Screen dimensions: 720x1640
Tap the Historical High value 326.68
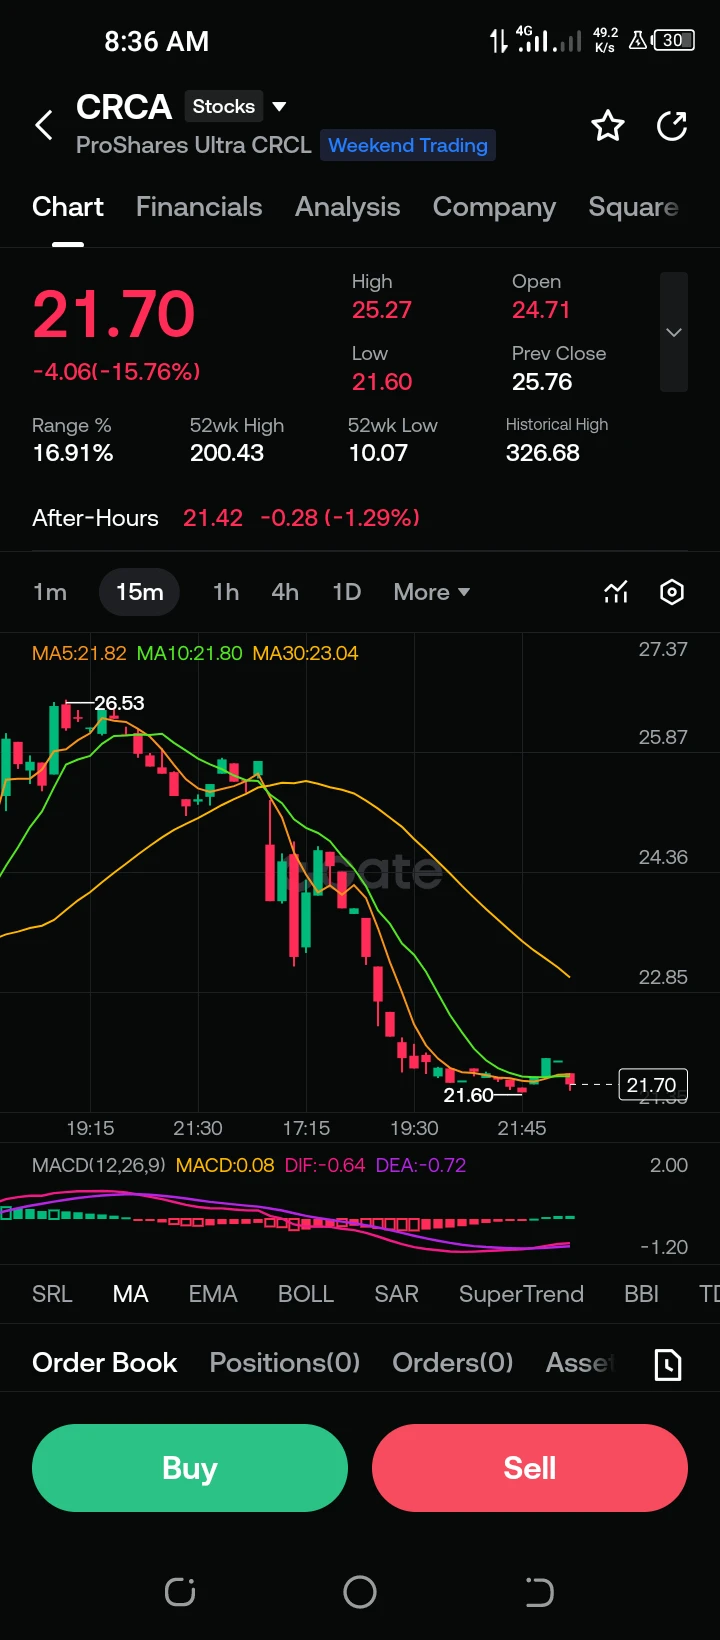[x=543, y=453]
